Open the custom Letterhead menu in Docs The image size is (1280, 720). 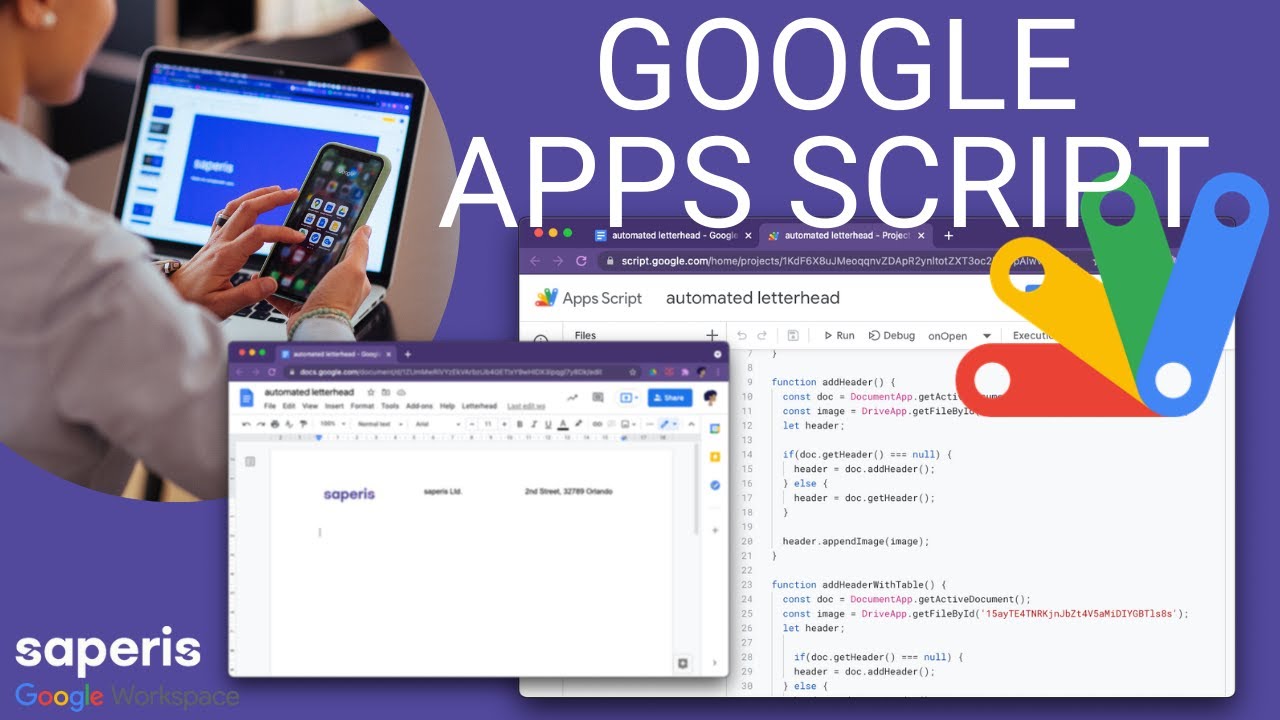[x=479, y=406]
